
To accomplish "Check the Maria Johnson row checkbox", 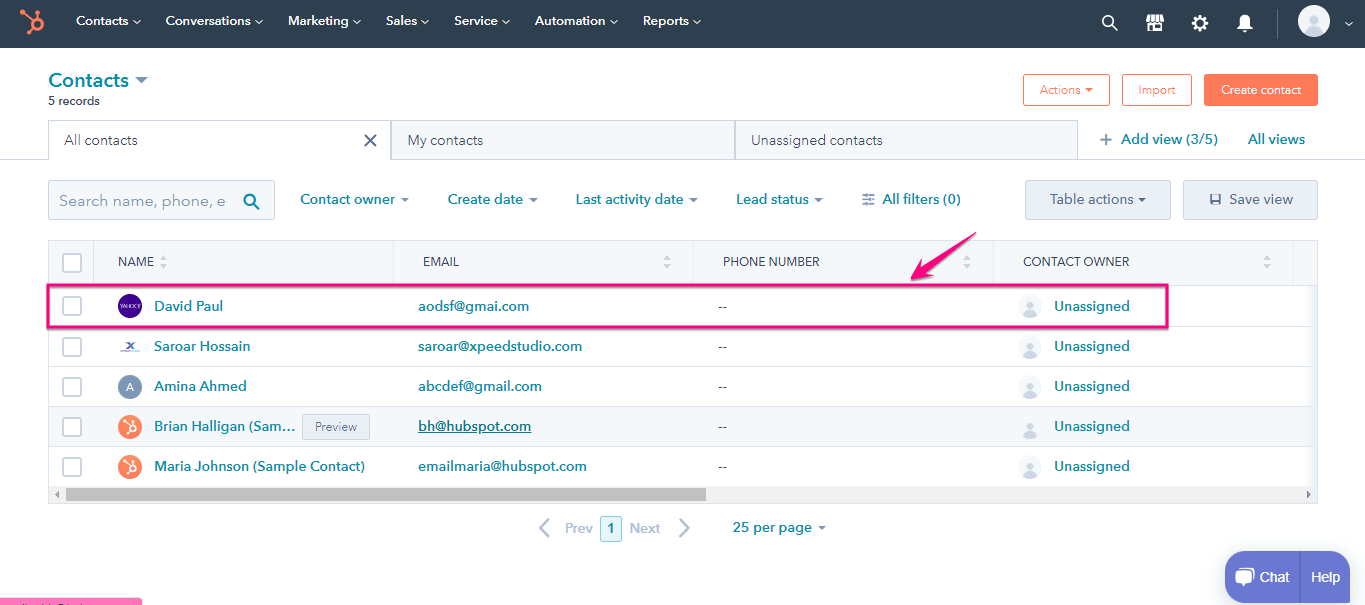I will pos(72,466).
